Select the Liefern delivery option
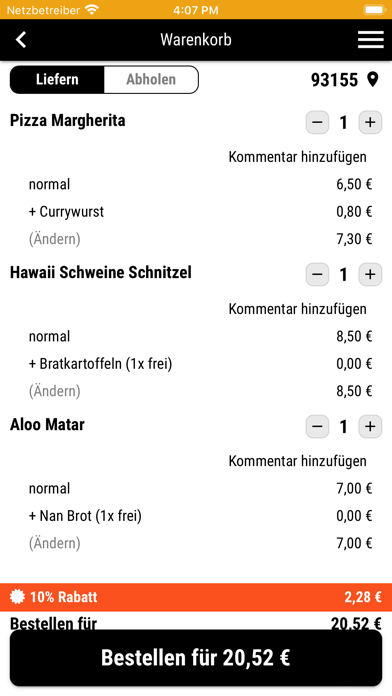 coord(57,79)
